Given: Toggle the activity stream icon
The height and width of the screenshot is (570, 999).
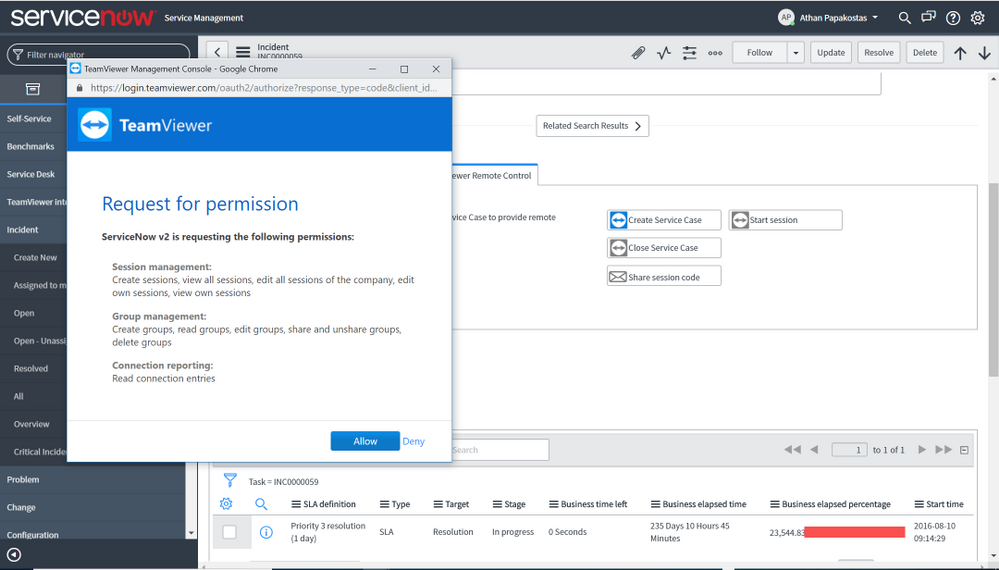Looking at the screenshot, I should coord(664,53).
